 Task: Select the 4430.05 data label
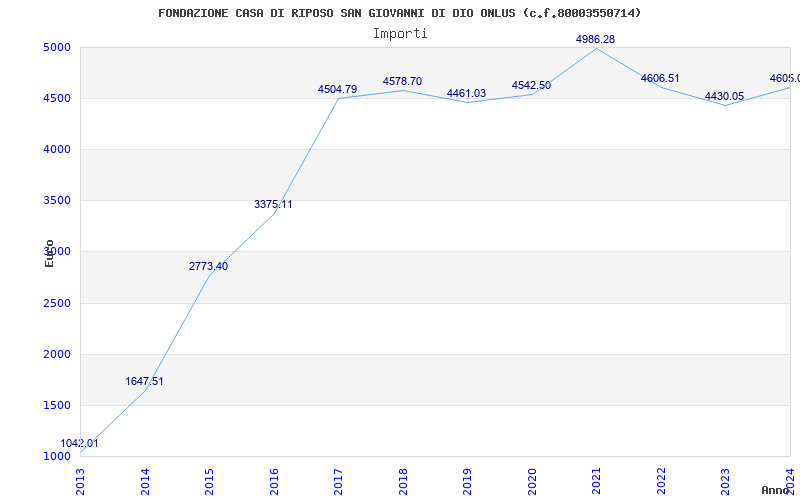724,96
